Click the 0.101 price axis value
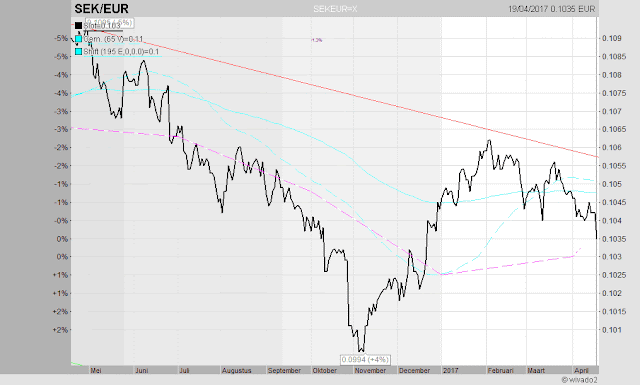640x385 pixels. [x=612, y=329]
